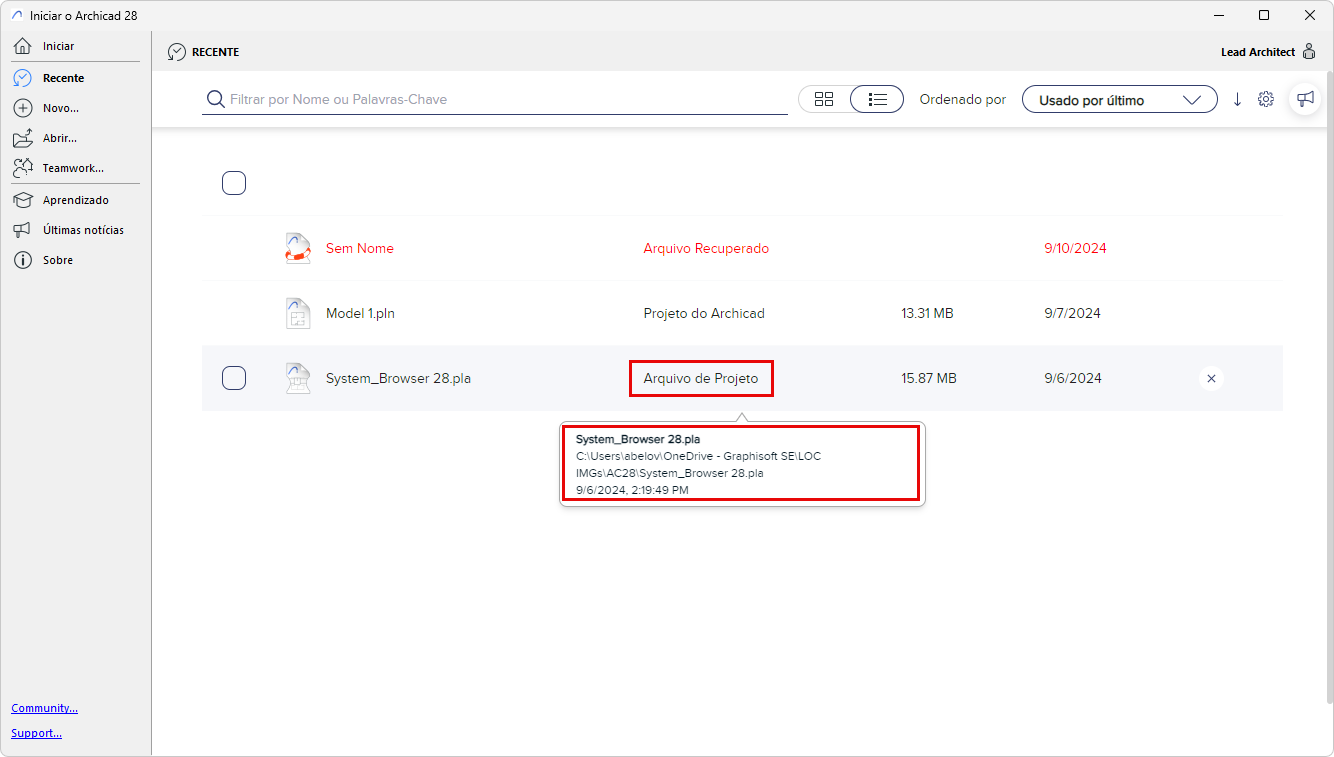Open Aprendizado in the sidebar

click(76, 200)
